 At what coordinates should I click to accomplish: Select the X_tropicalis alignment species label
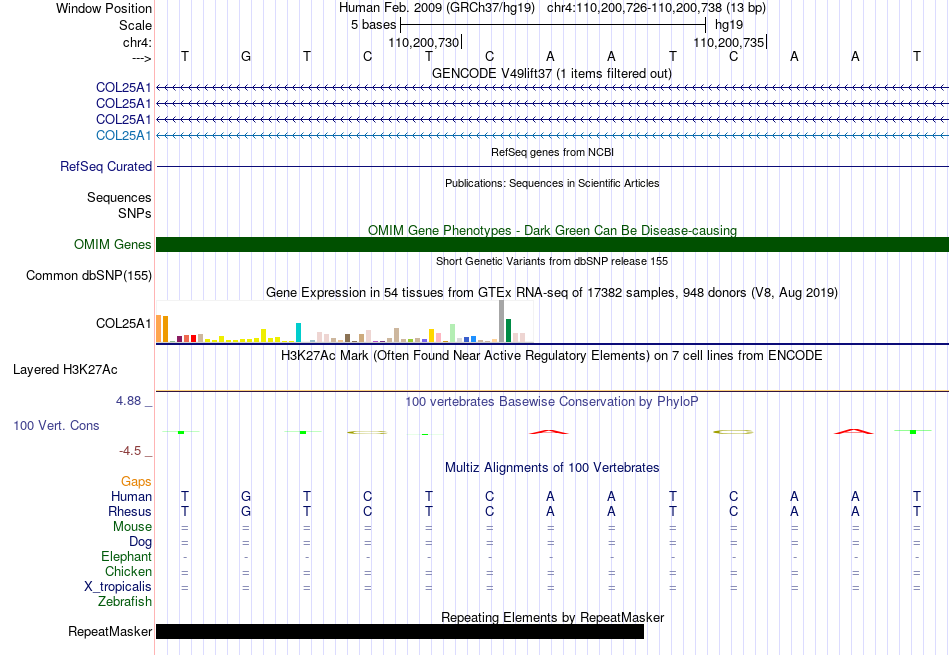pyautogui.click(x=118, y=587)
